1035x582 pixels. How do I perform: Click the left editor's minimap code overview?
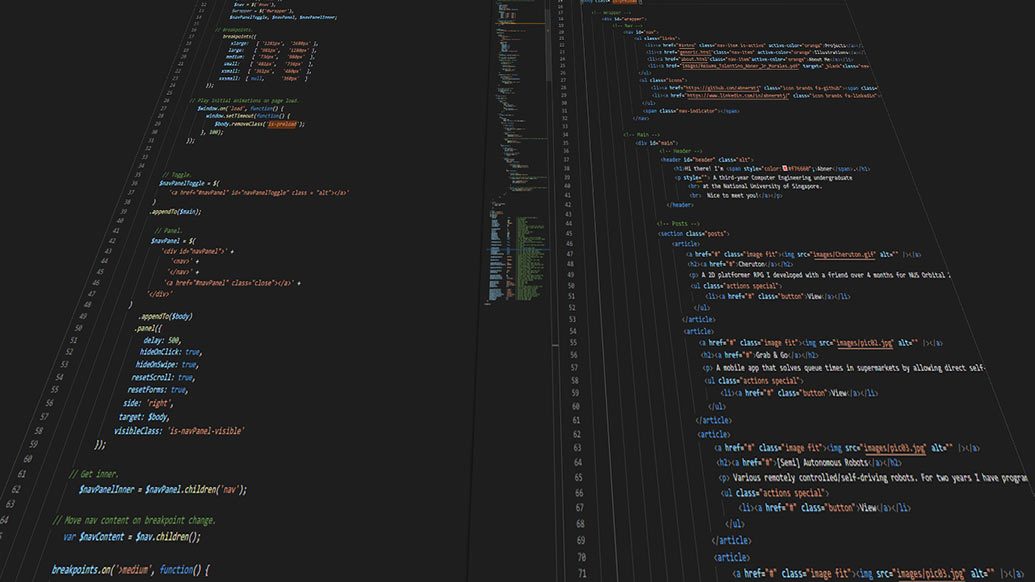pyautogui.click(x=518, y=152)
